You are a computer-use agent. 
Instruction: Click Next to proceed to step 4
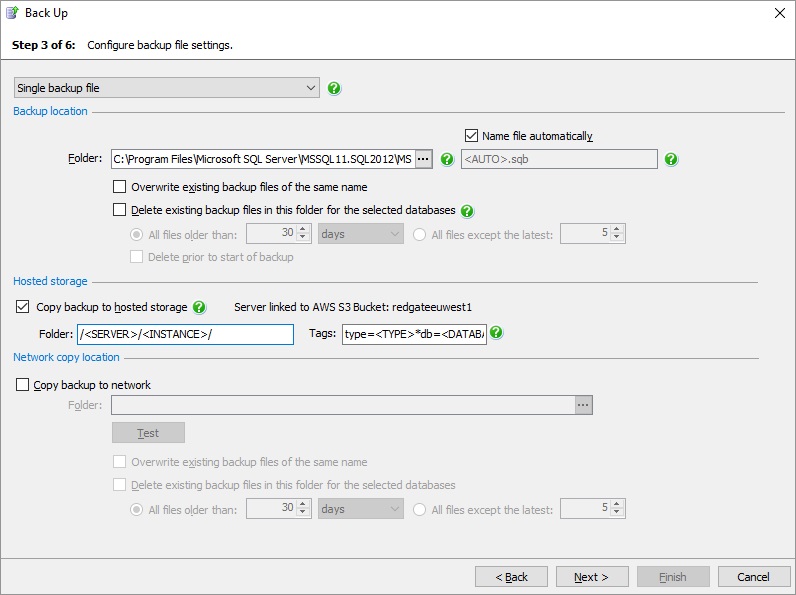pyautogui.click(x=591, y=577)
